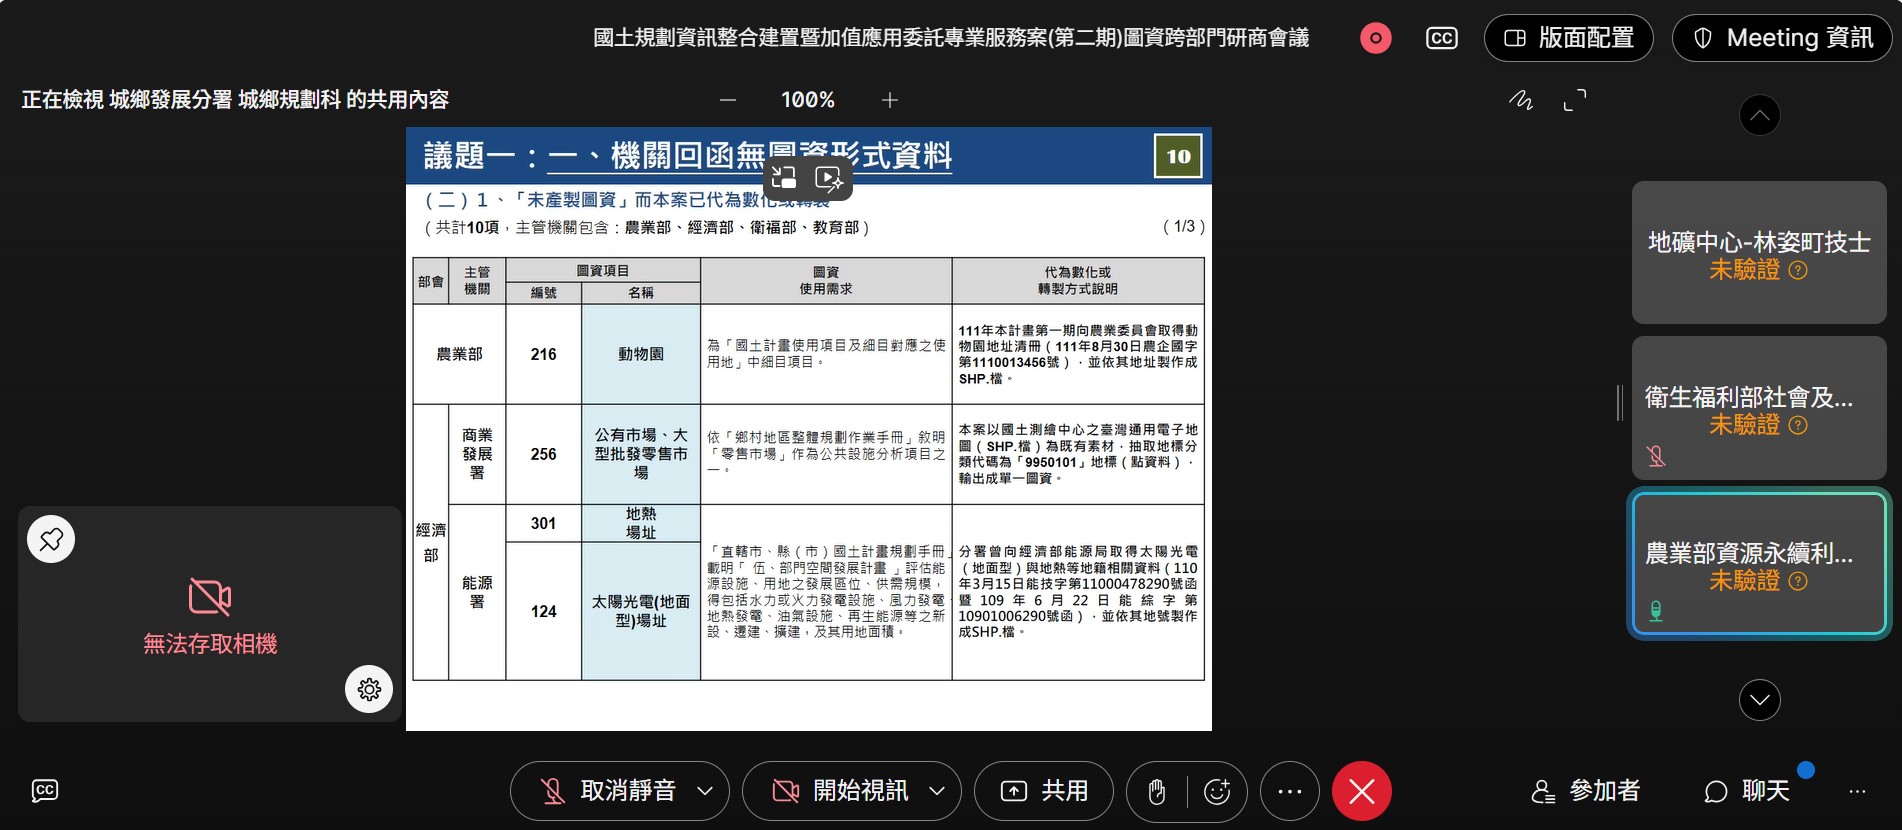Click unverified help icon for 衛生福利部
This screenshot has height=830, width=1902.
pos(1798,425)
